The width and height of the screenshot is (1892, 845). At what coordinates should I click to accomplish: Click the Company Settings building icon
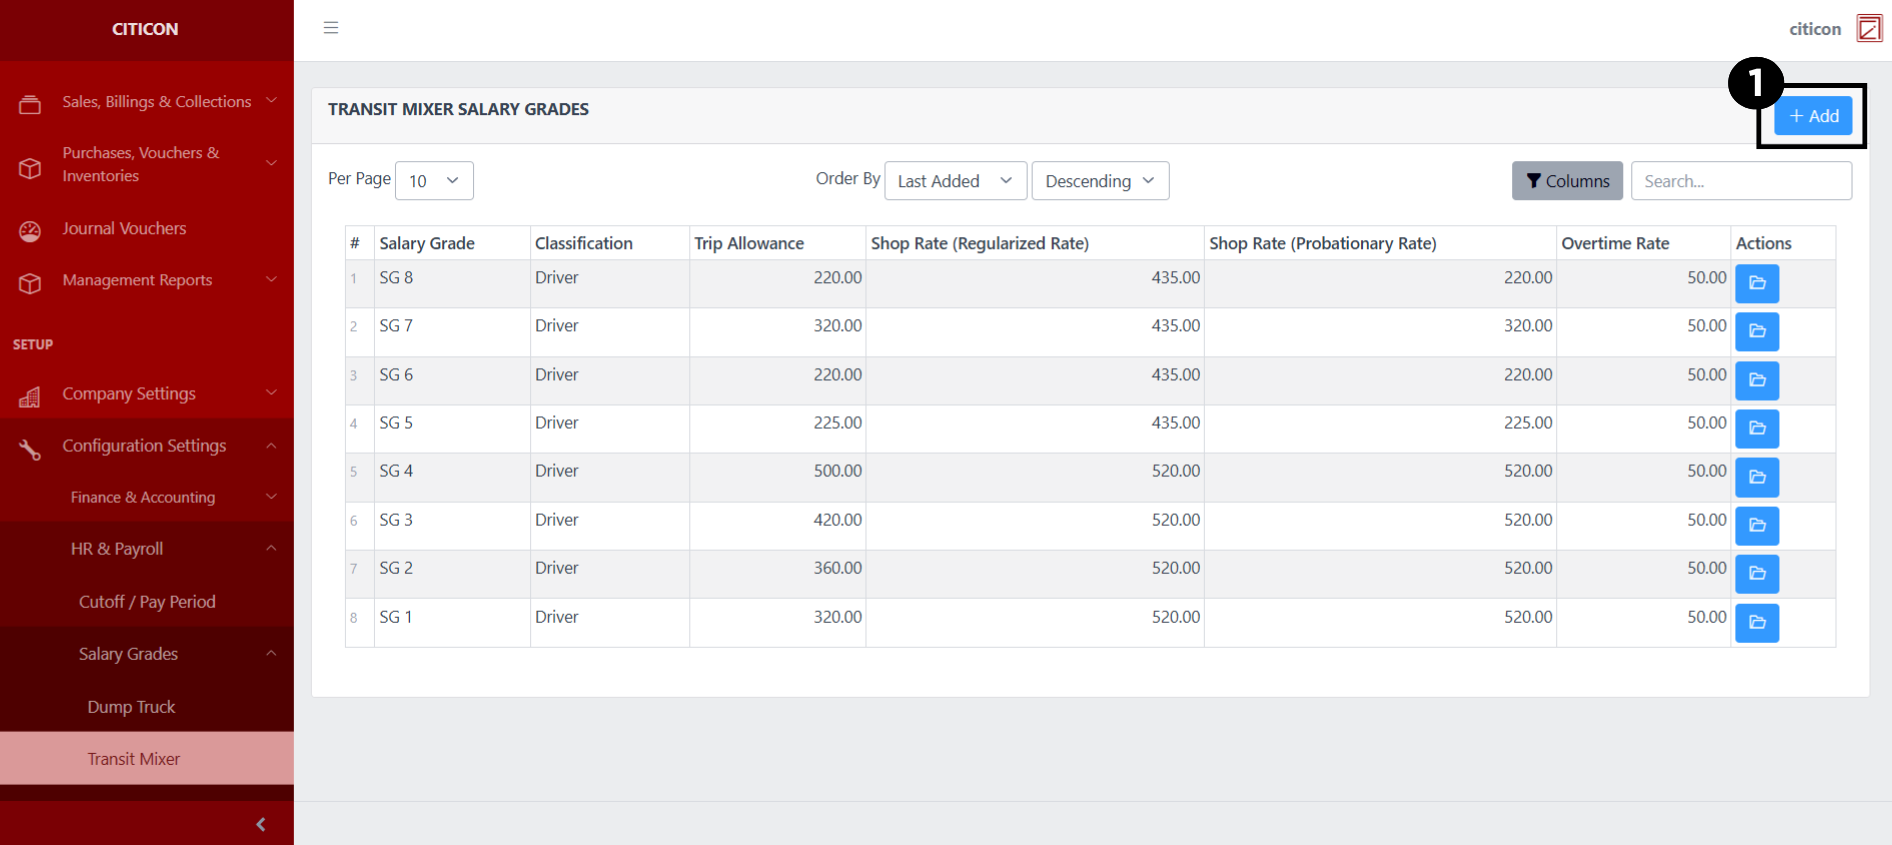tap(30, 397)
